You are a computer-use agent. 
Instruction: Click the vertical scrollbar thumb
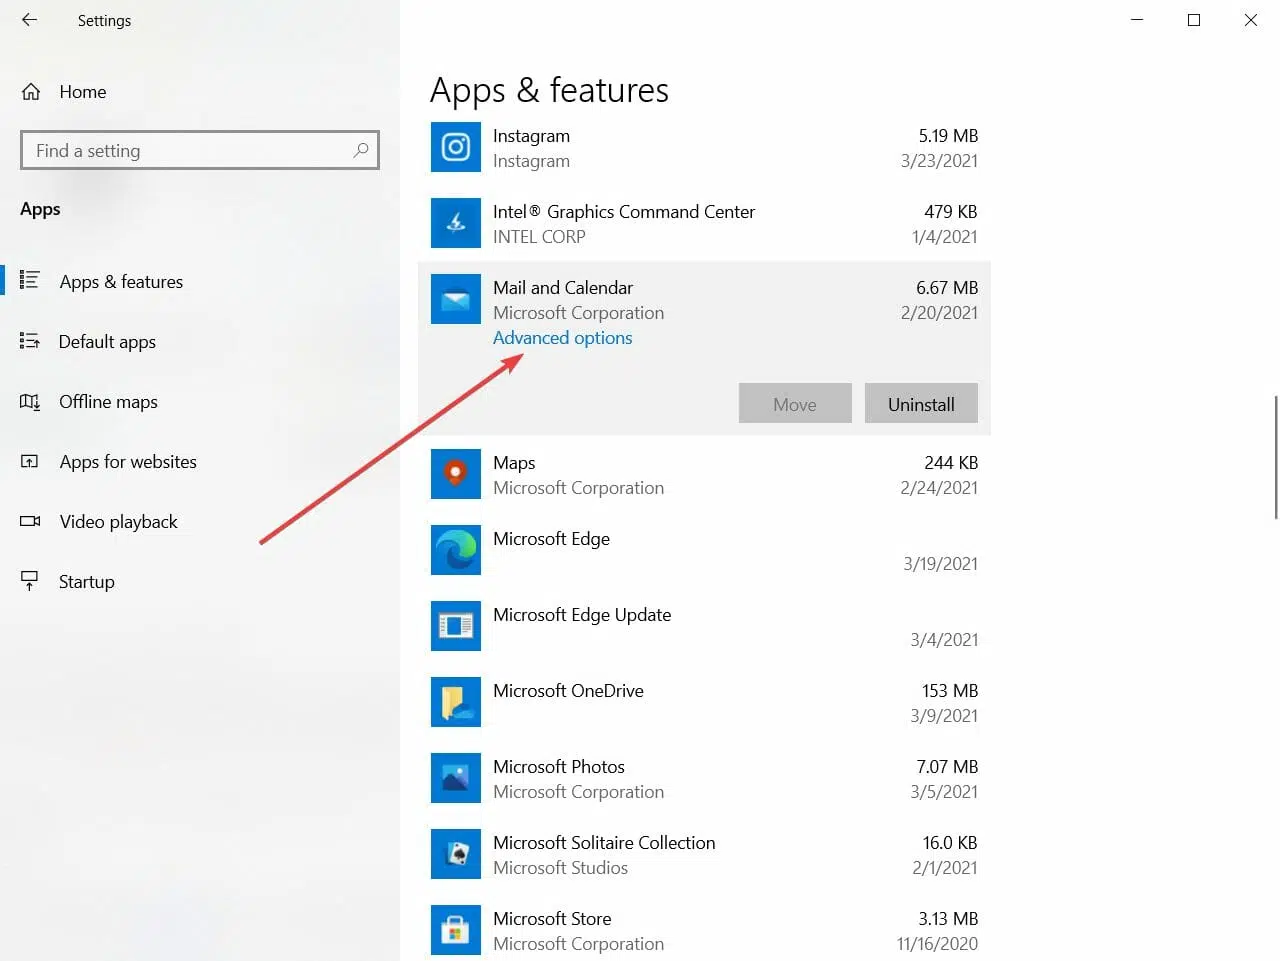click(1276, 457)
